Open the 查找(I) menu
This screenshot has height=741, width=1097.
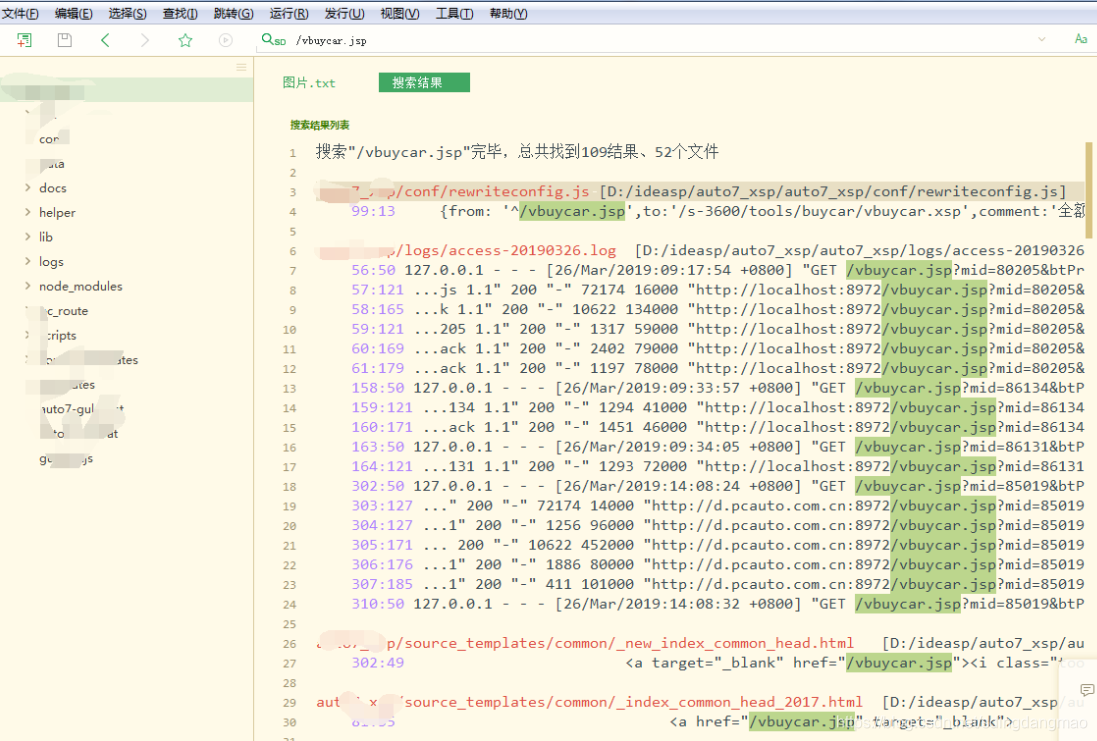click(x=180, y=13)
